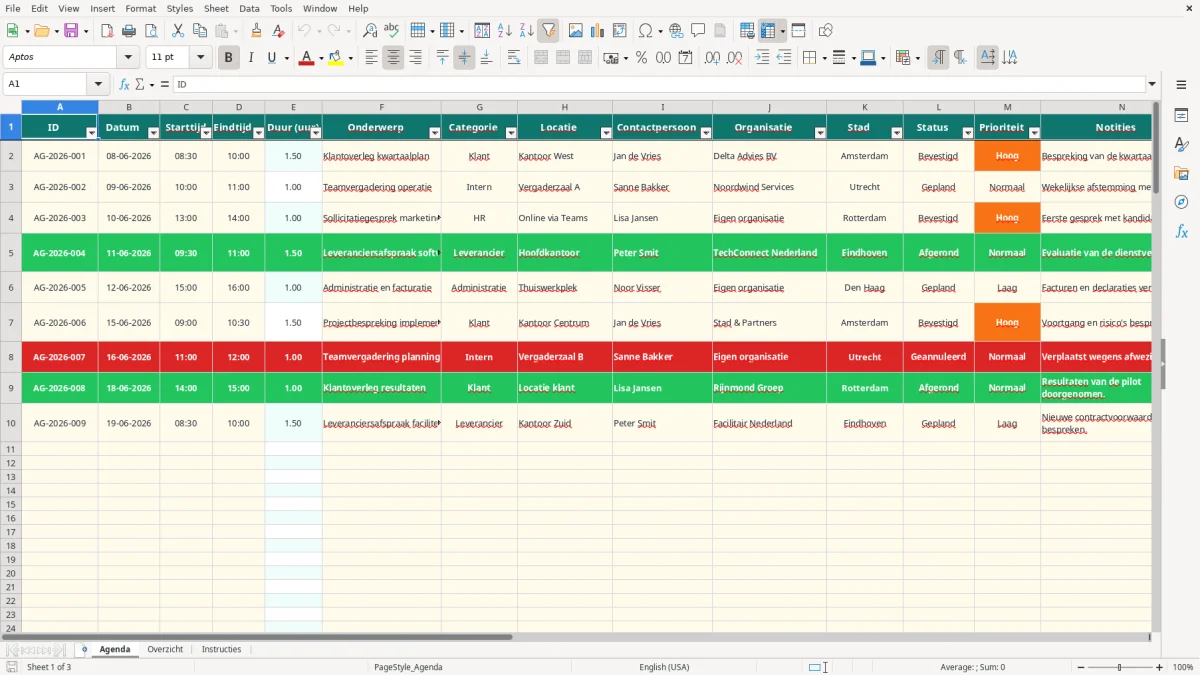1200x675 pixels.
Task: Save the document with the Save icon
Action: tap(71, 31)
